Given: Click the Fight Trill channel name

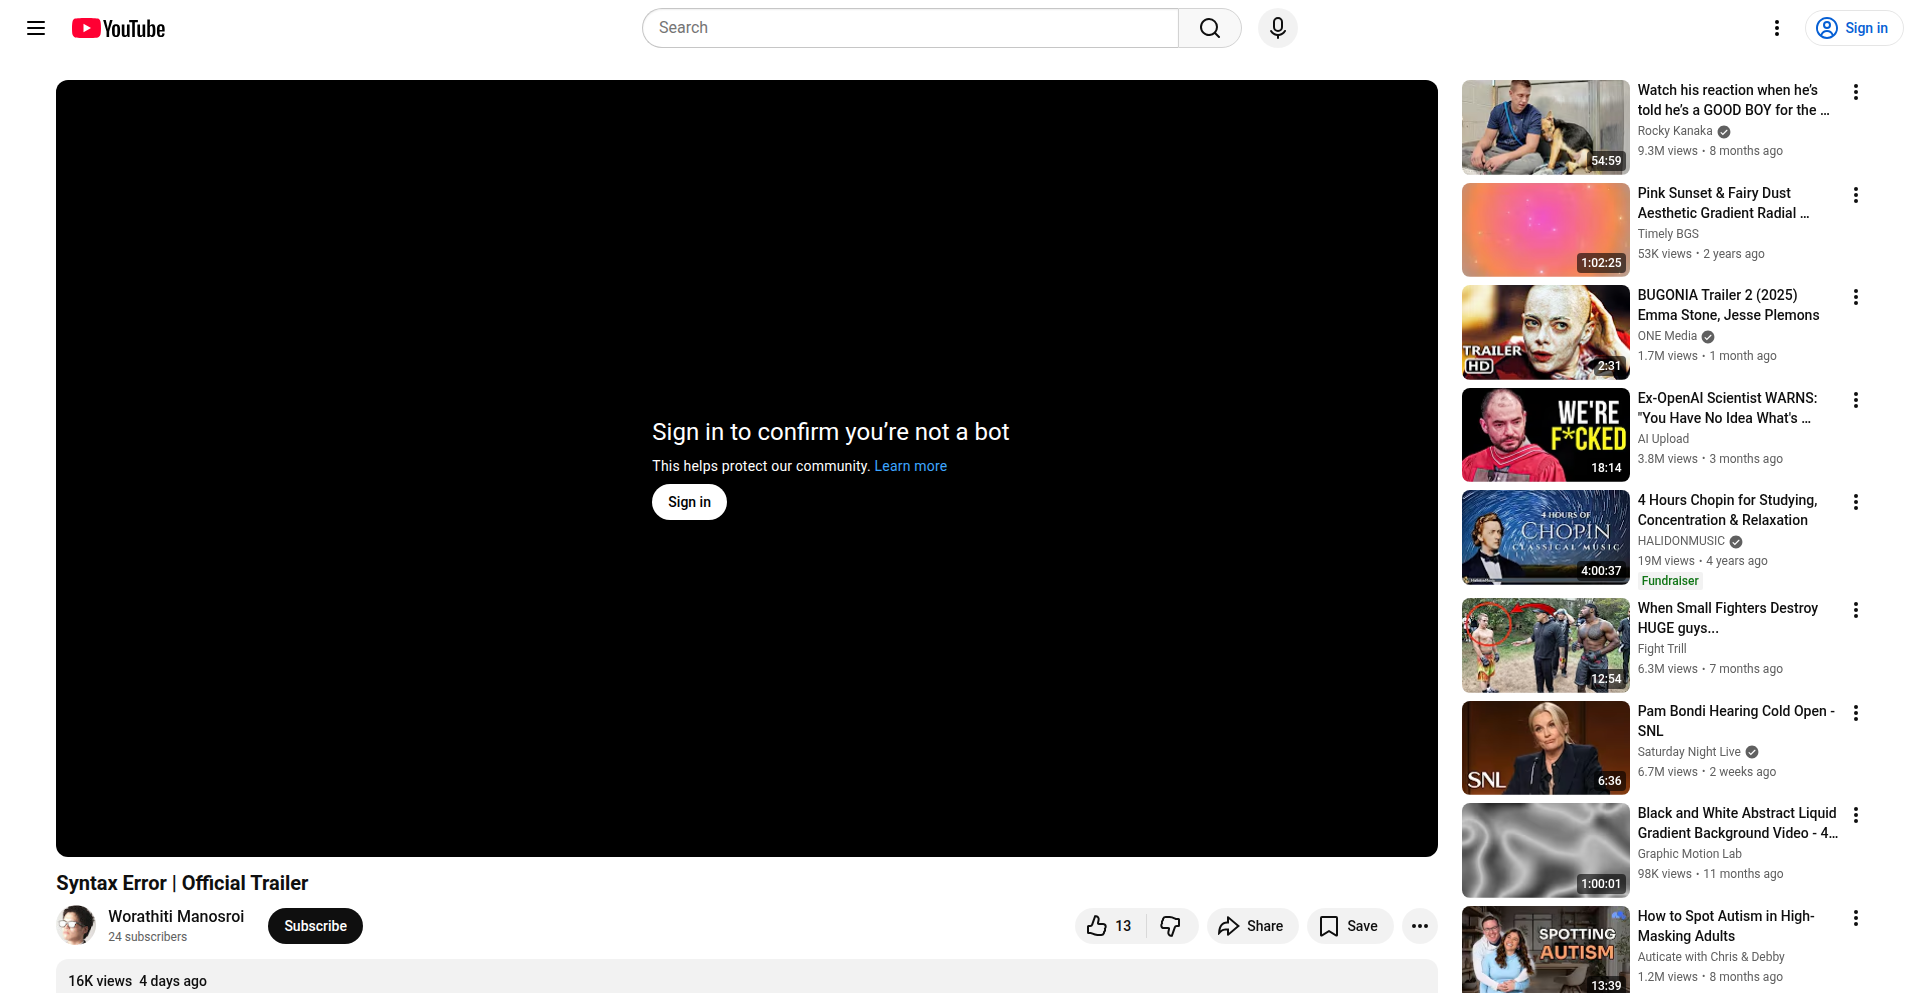Looking at the screenshot, I should click(1662, 649).
